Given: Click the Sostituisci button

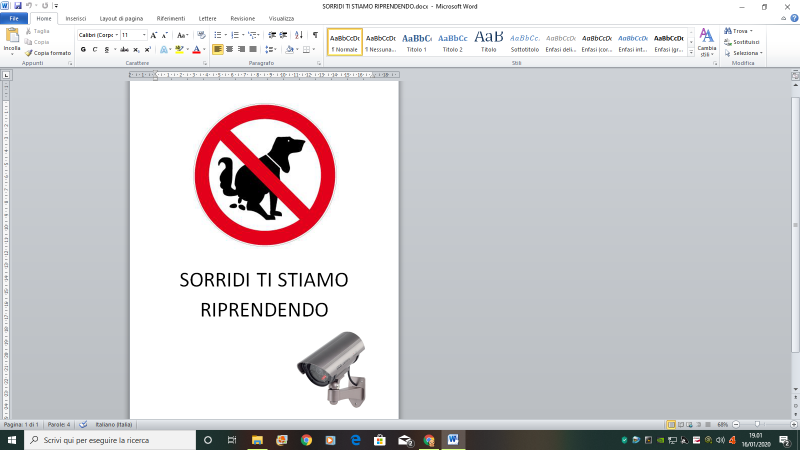Looking at the screenshot, I should point(745,42).
